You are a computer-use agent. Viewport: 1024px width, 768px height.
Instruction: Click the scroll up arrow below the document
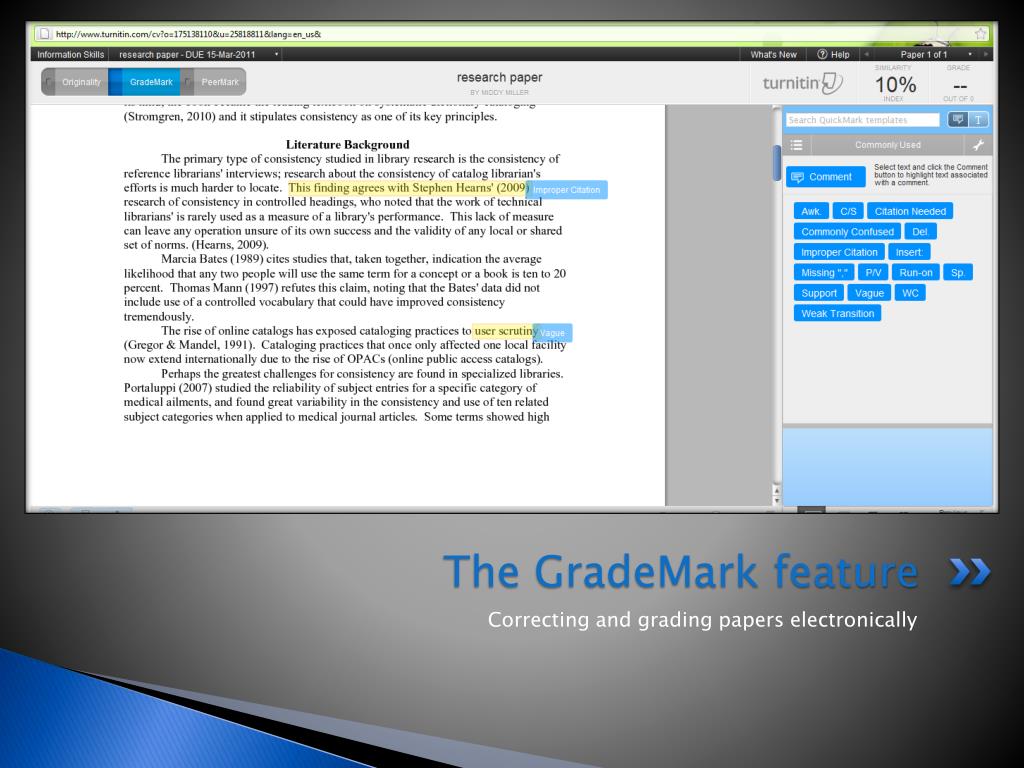(x=776, y=490)
